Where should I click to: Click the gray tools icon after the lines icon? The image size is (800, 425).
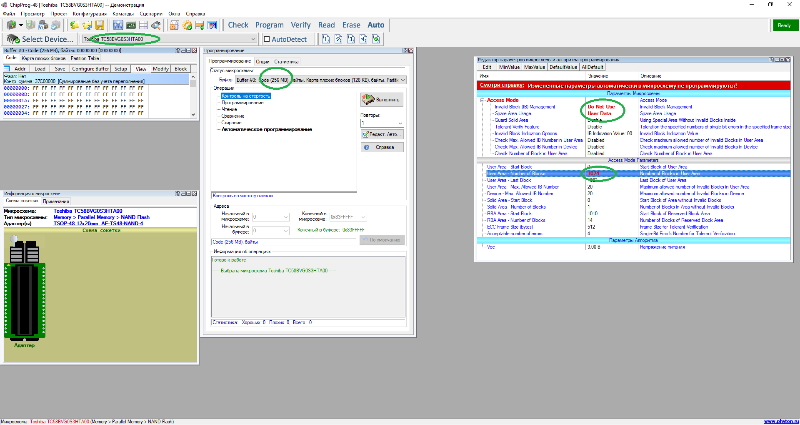(x=156, y=25)
